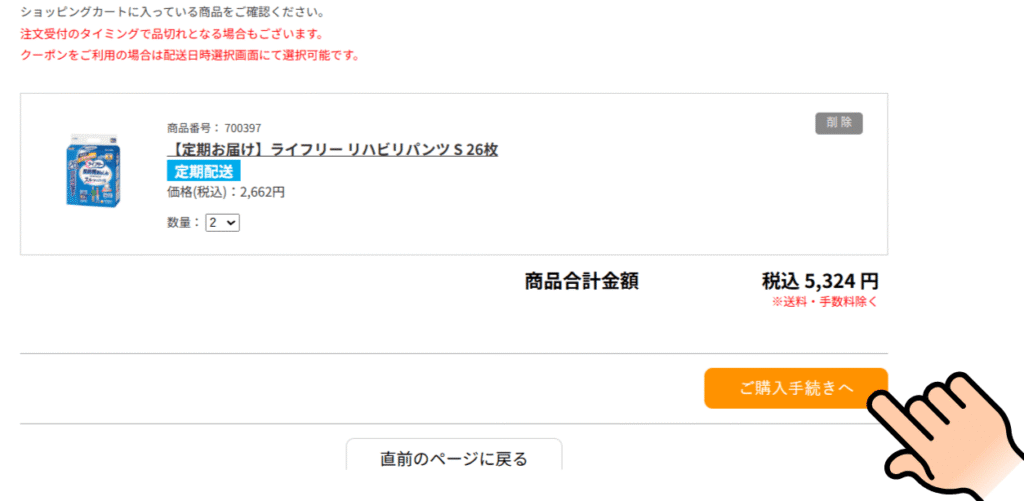Click the ショッピングカート confirmation text at top

tap(174, 12)
